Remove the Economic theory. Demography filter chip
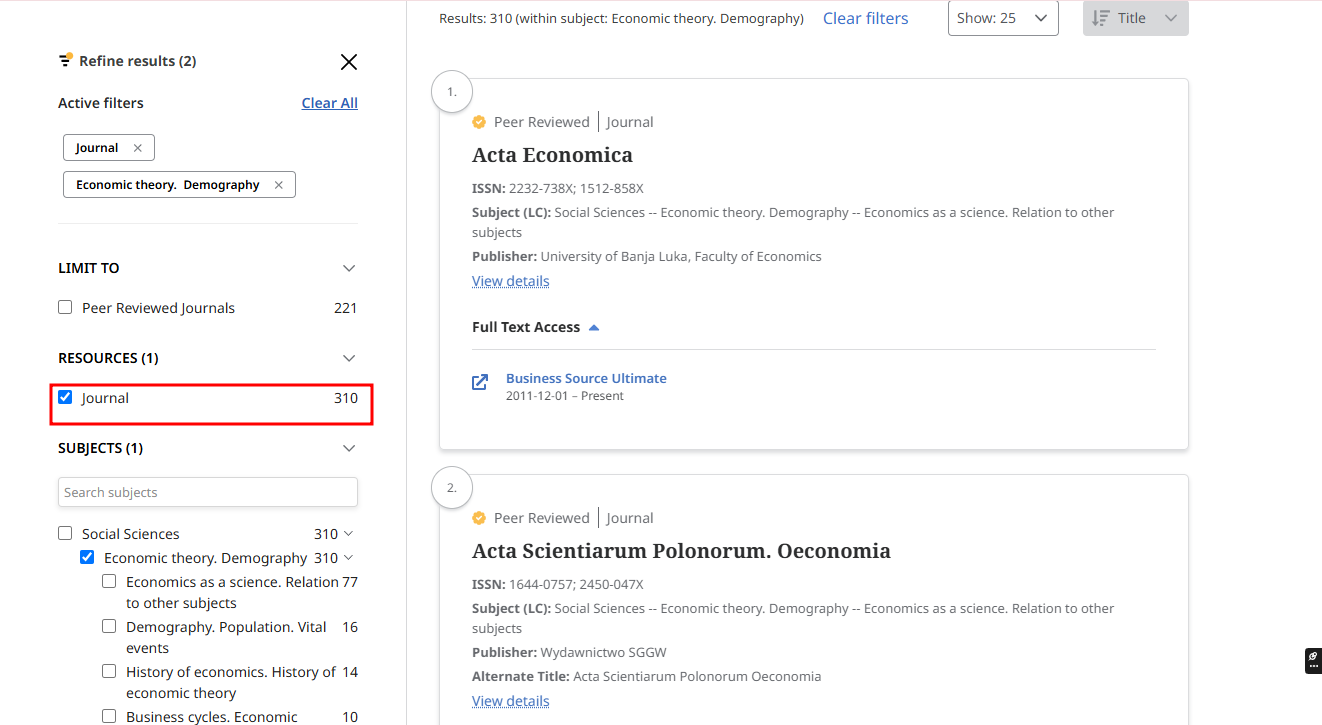The width and height of the screenshot is (1322, 725). [x=278, y=185]
